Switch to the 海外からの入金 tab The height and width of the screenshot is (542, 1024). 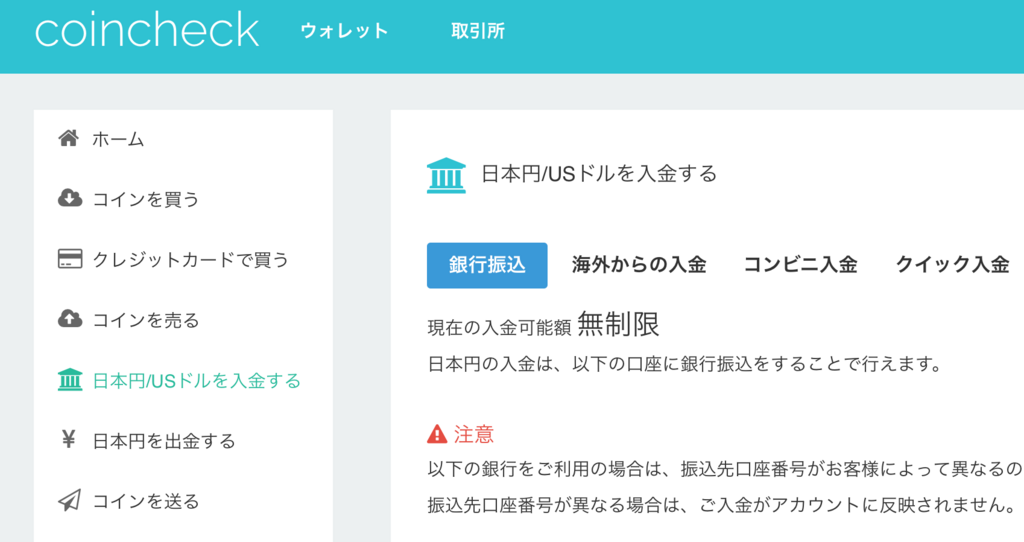639,264
